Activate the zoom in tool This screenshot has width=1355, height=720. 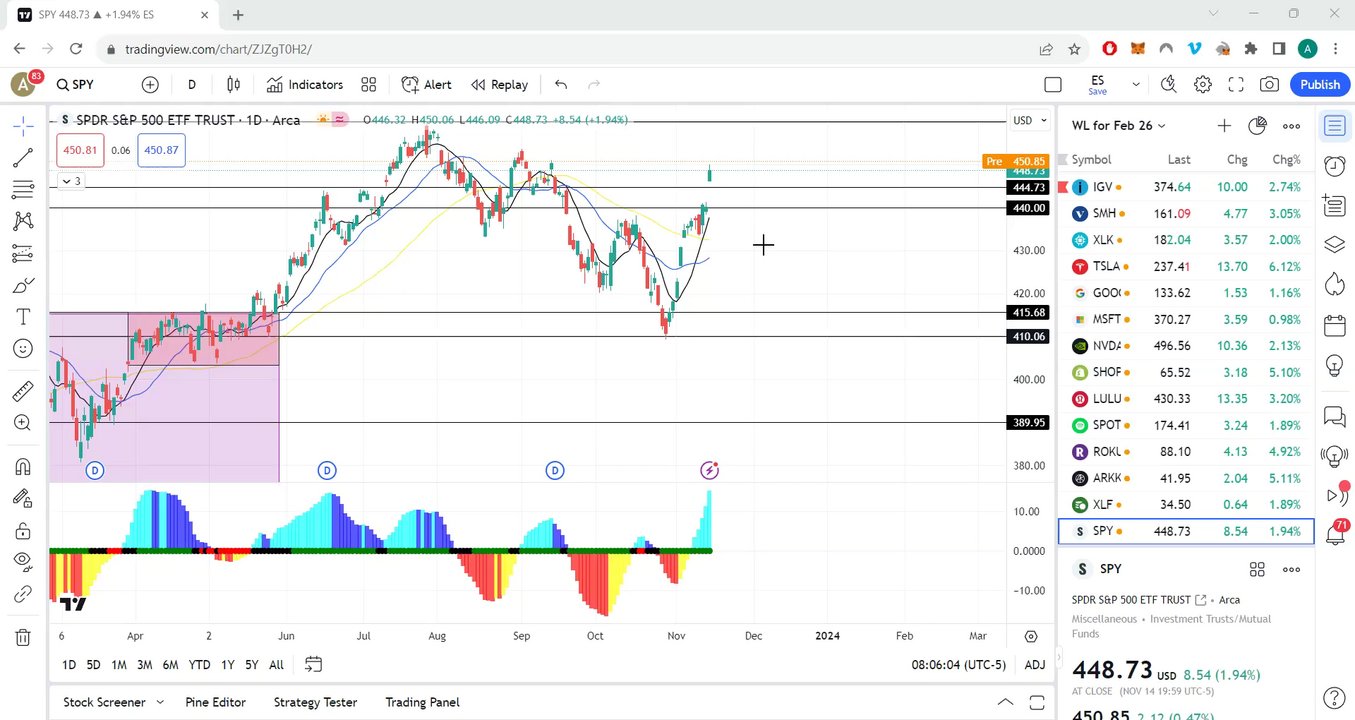coord(23,423)
